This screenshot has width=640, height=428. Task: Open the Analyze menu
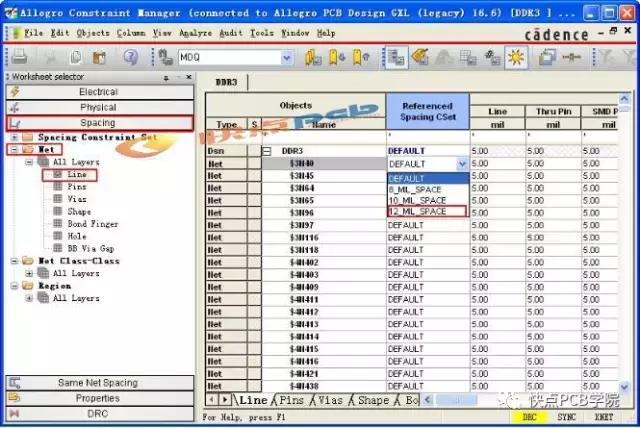pyautogui.click(x=196, y=33)
